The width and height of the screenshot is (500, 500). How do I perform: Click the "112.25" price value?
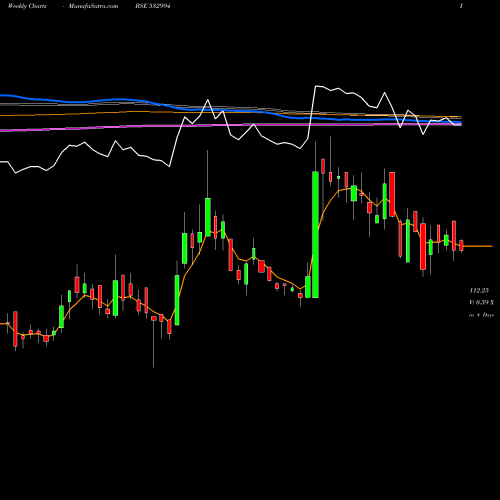click(479, 291)
